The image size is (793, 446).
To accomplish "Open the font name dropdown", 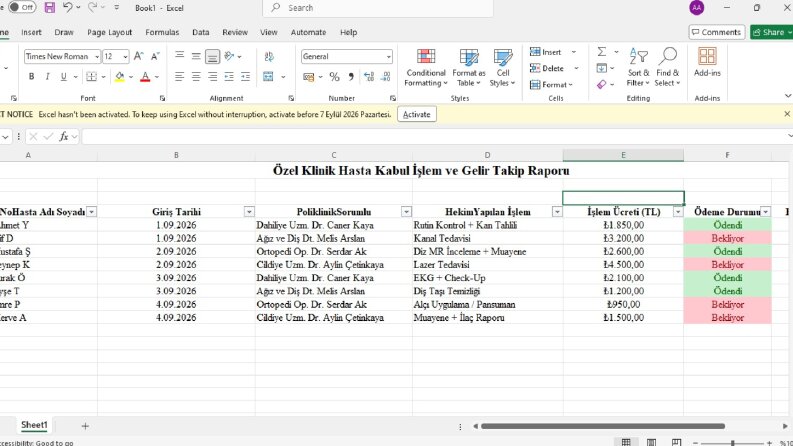I will pyautogui.click(x=97, y=57).
